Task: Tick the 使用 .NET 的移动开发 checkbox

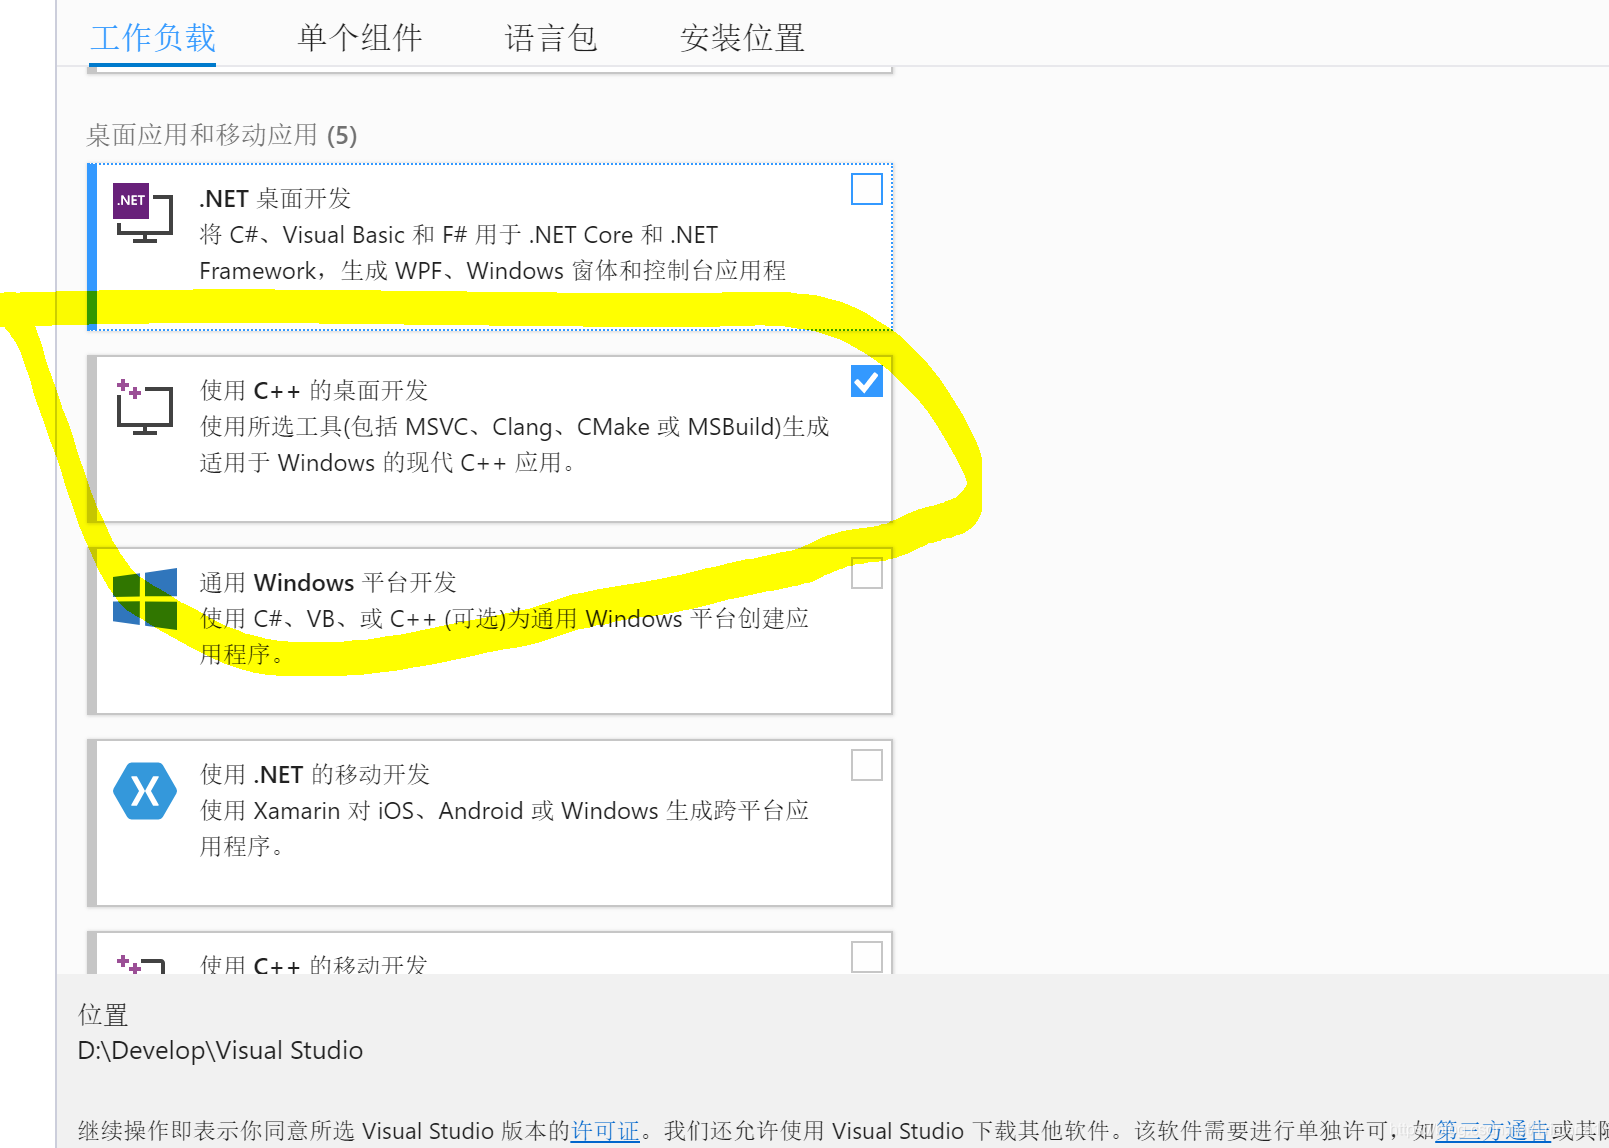Action: (x=867, y=765)
